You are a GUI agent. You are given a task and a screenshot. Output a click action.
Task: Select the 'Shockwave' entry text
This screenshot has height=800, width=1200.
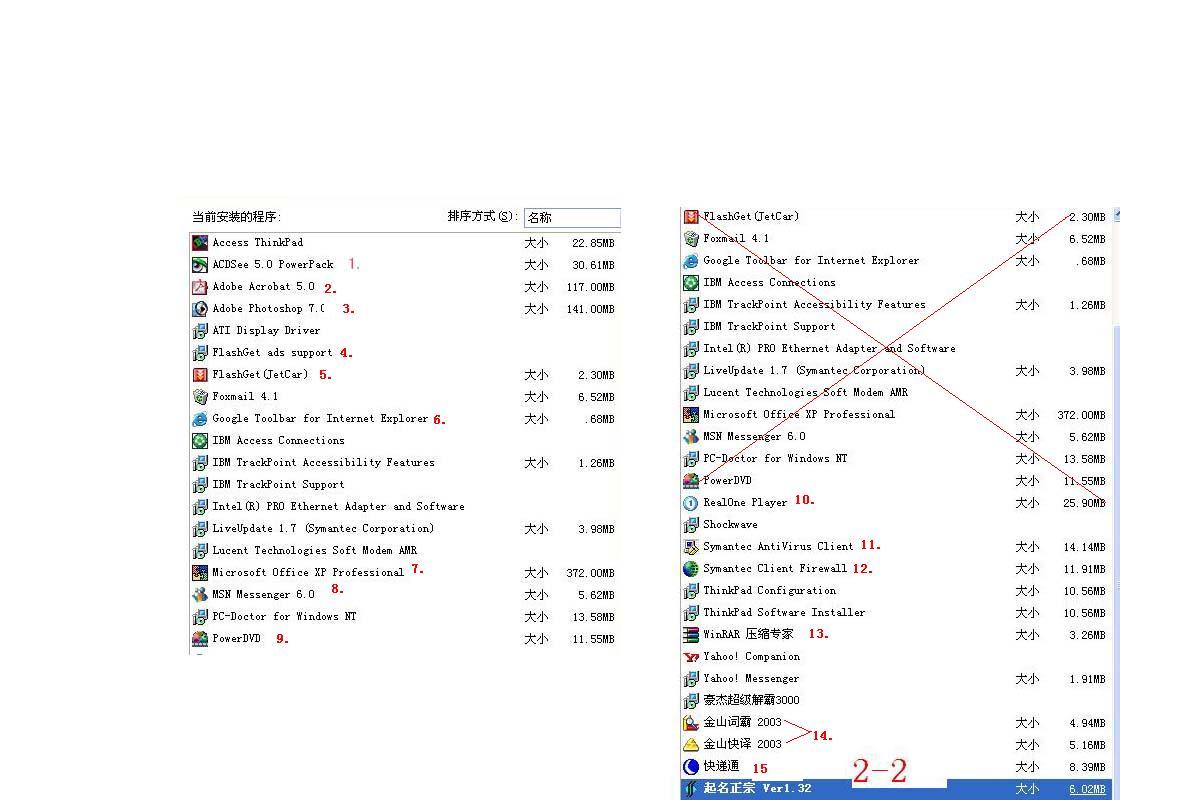pos(730,524)
